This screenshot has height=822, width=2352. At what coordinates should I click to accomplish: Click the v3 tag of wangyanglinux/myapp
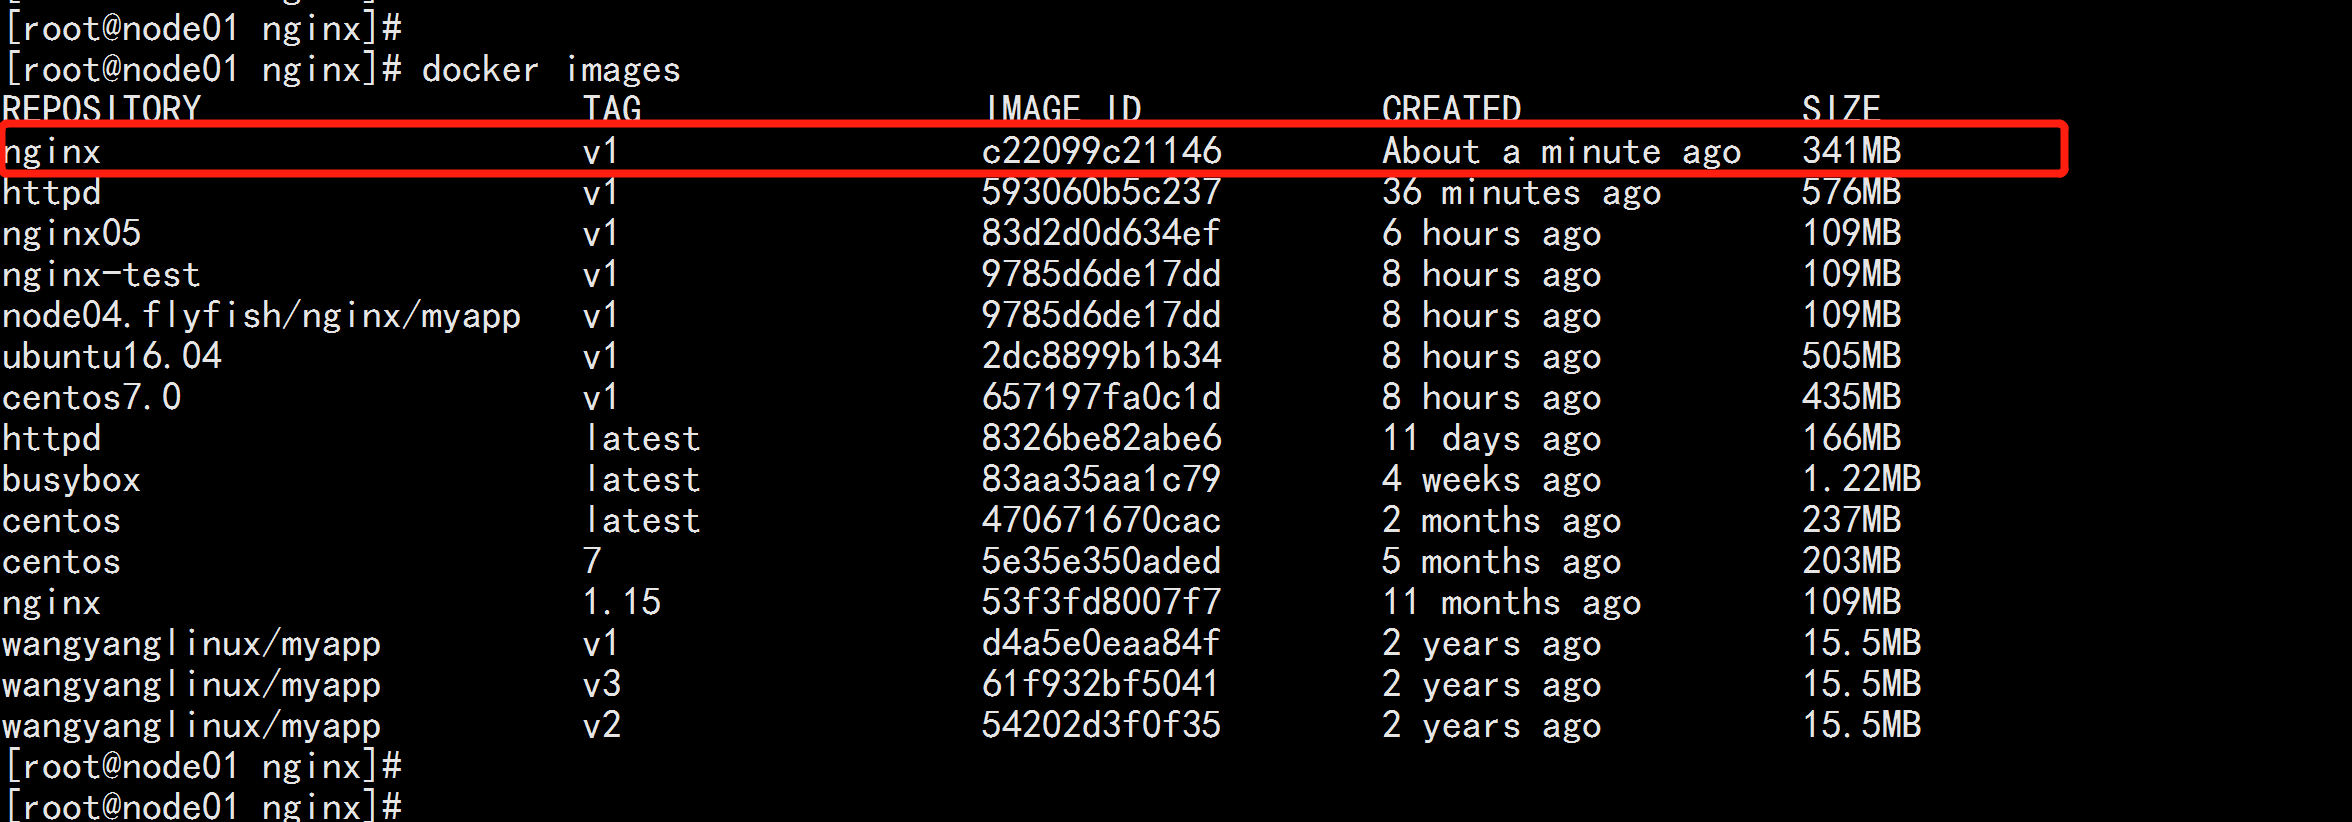pyautogui.click(x=602, y=684)
